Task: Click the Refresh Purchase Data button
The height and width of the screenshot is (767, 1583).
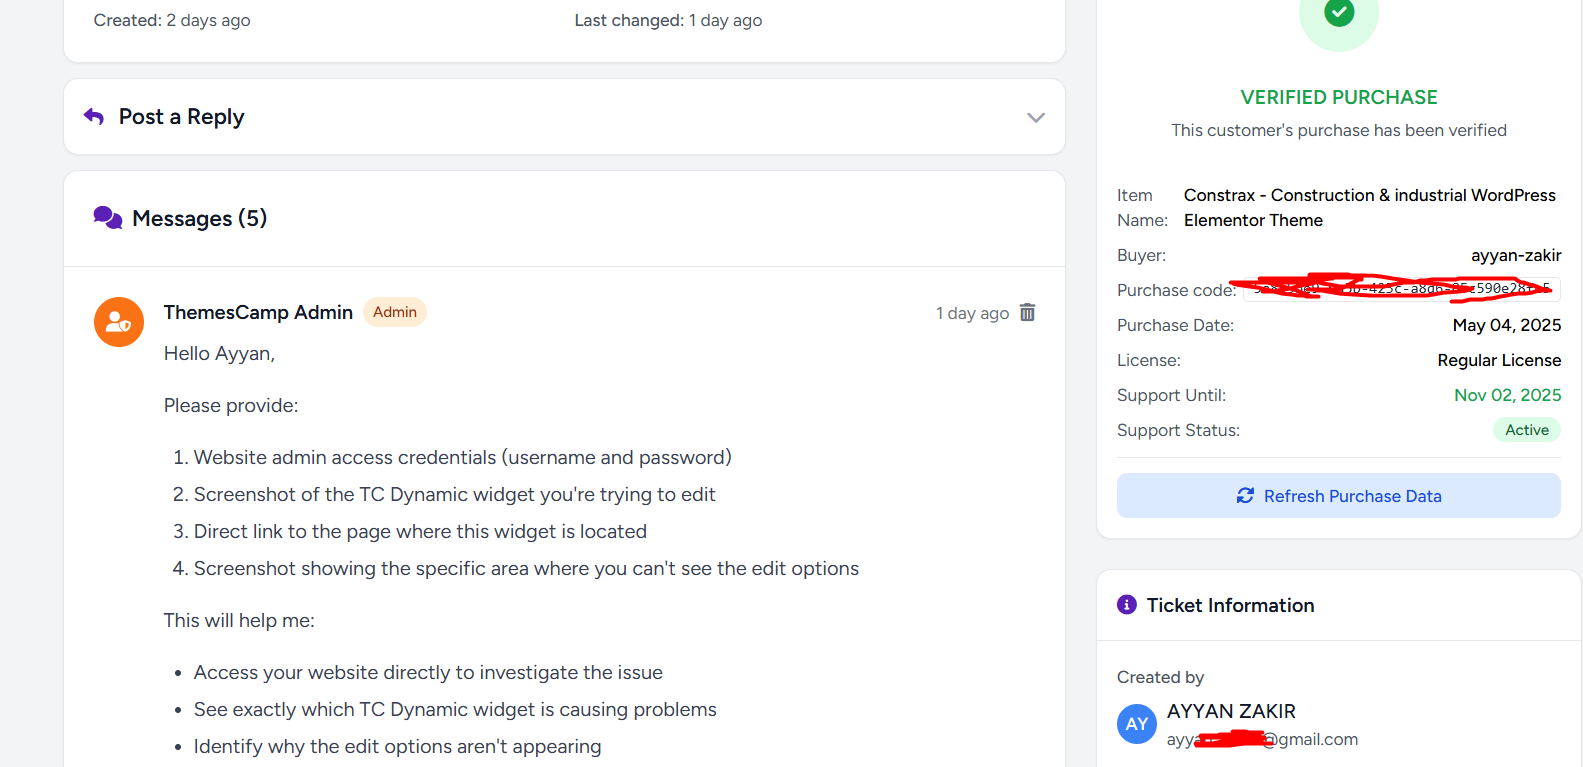Action: (x=1339, y=496)
